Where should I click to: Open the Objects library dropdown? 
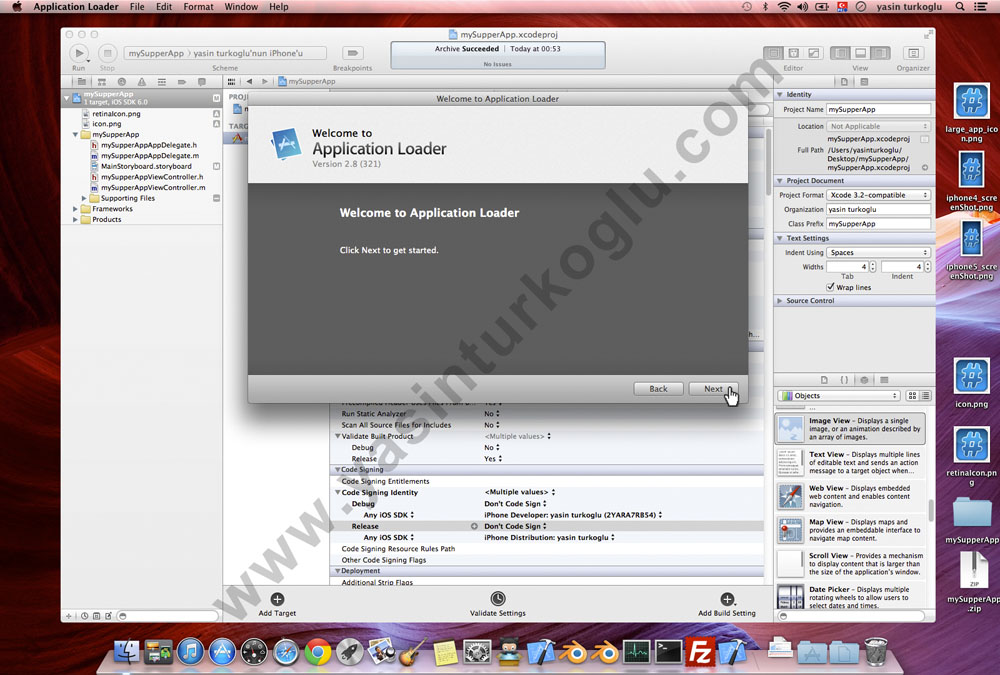coord(839,396)
